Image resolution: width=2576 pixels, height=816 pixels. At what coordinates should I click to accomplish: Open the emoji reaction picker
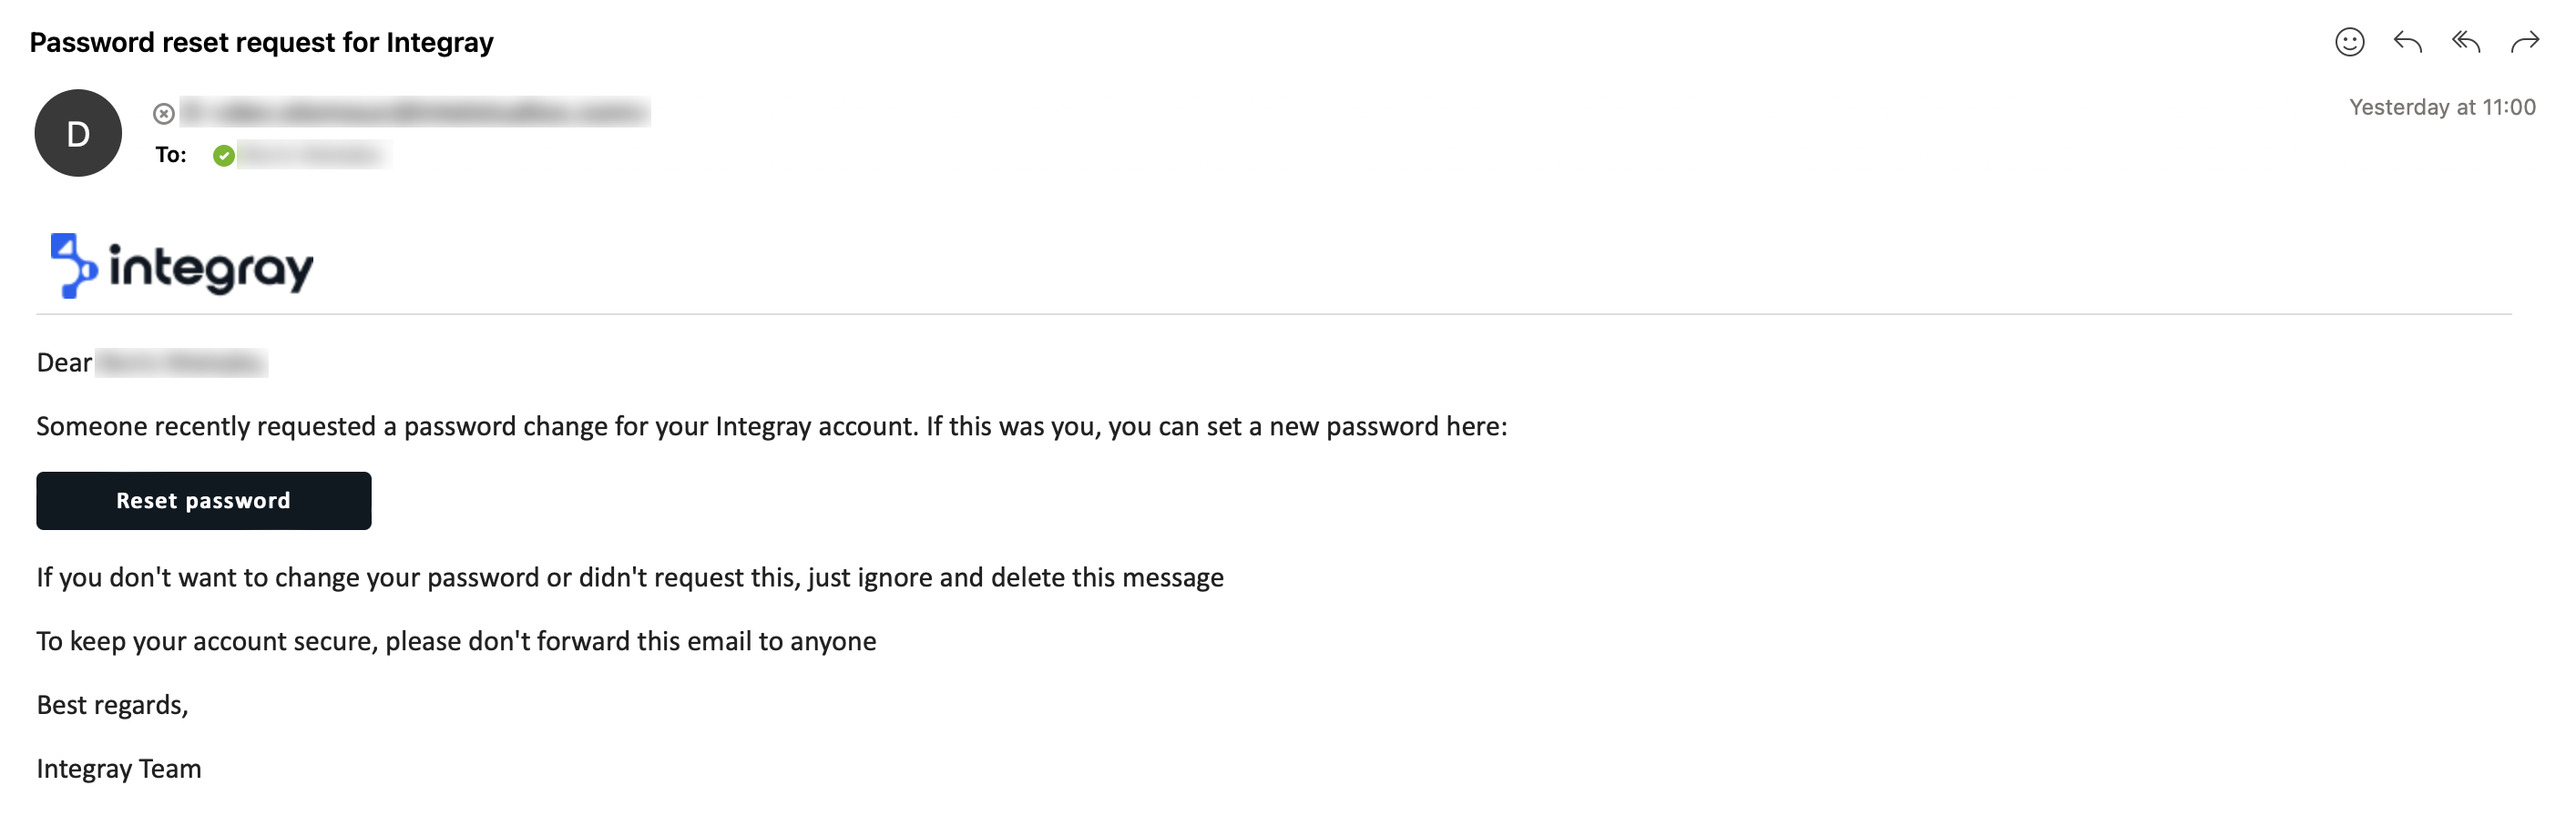2349,42
